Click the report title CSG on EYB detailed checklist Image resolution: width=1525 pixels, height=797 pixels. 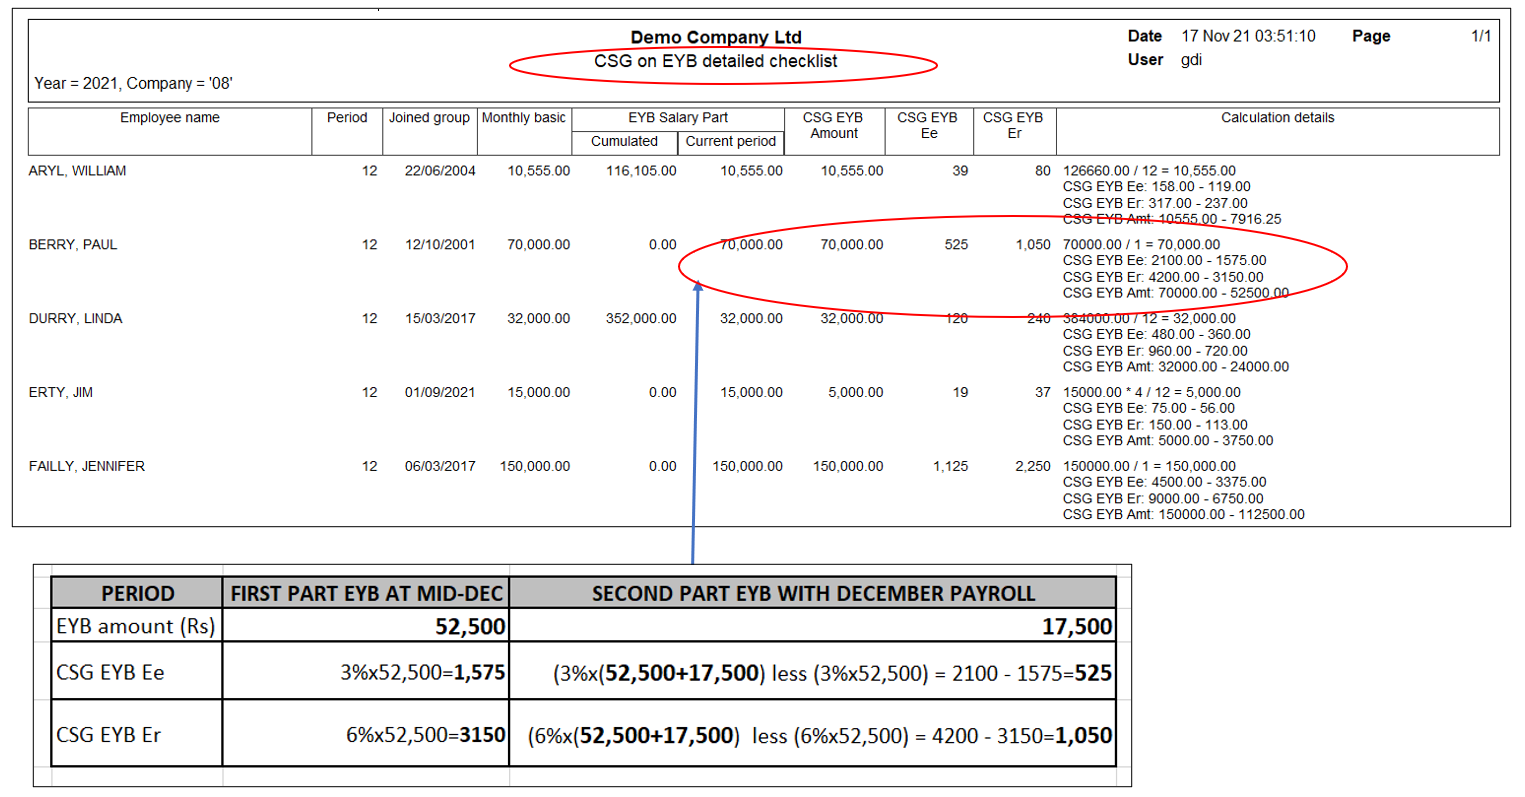pos(715,62)
